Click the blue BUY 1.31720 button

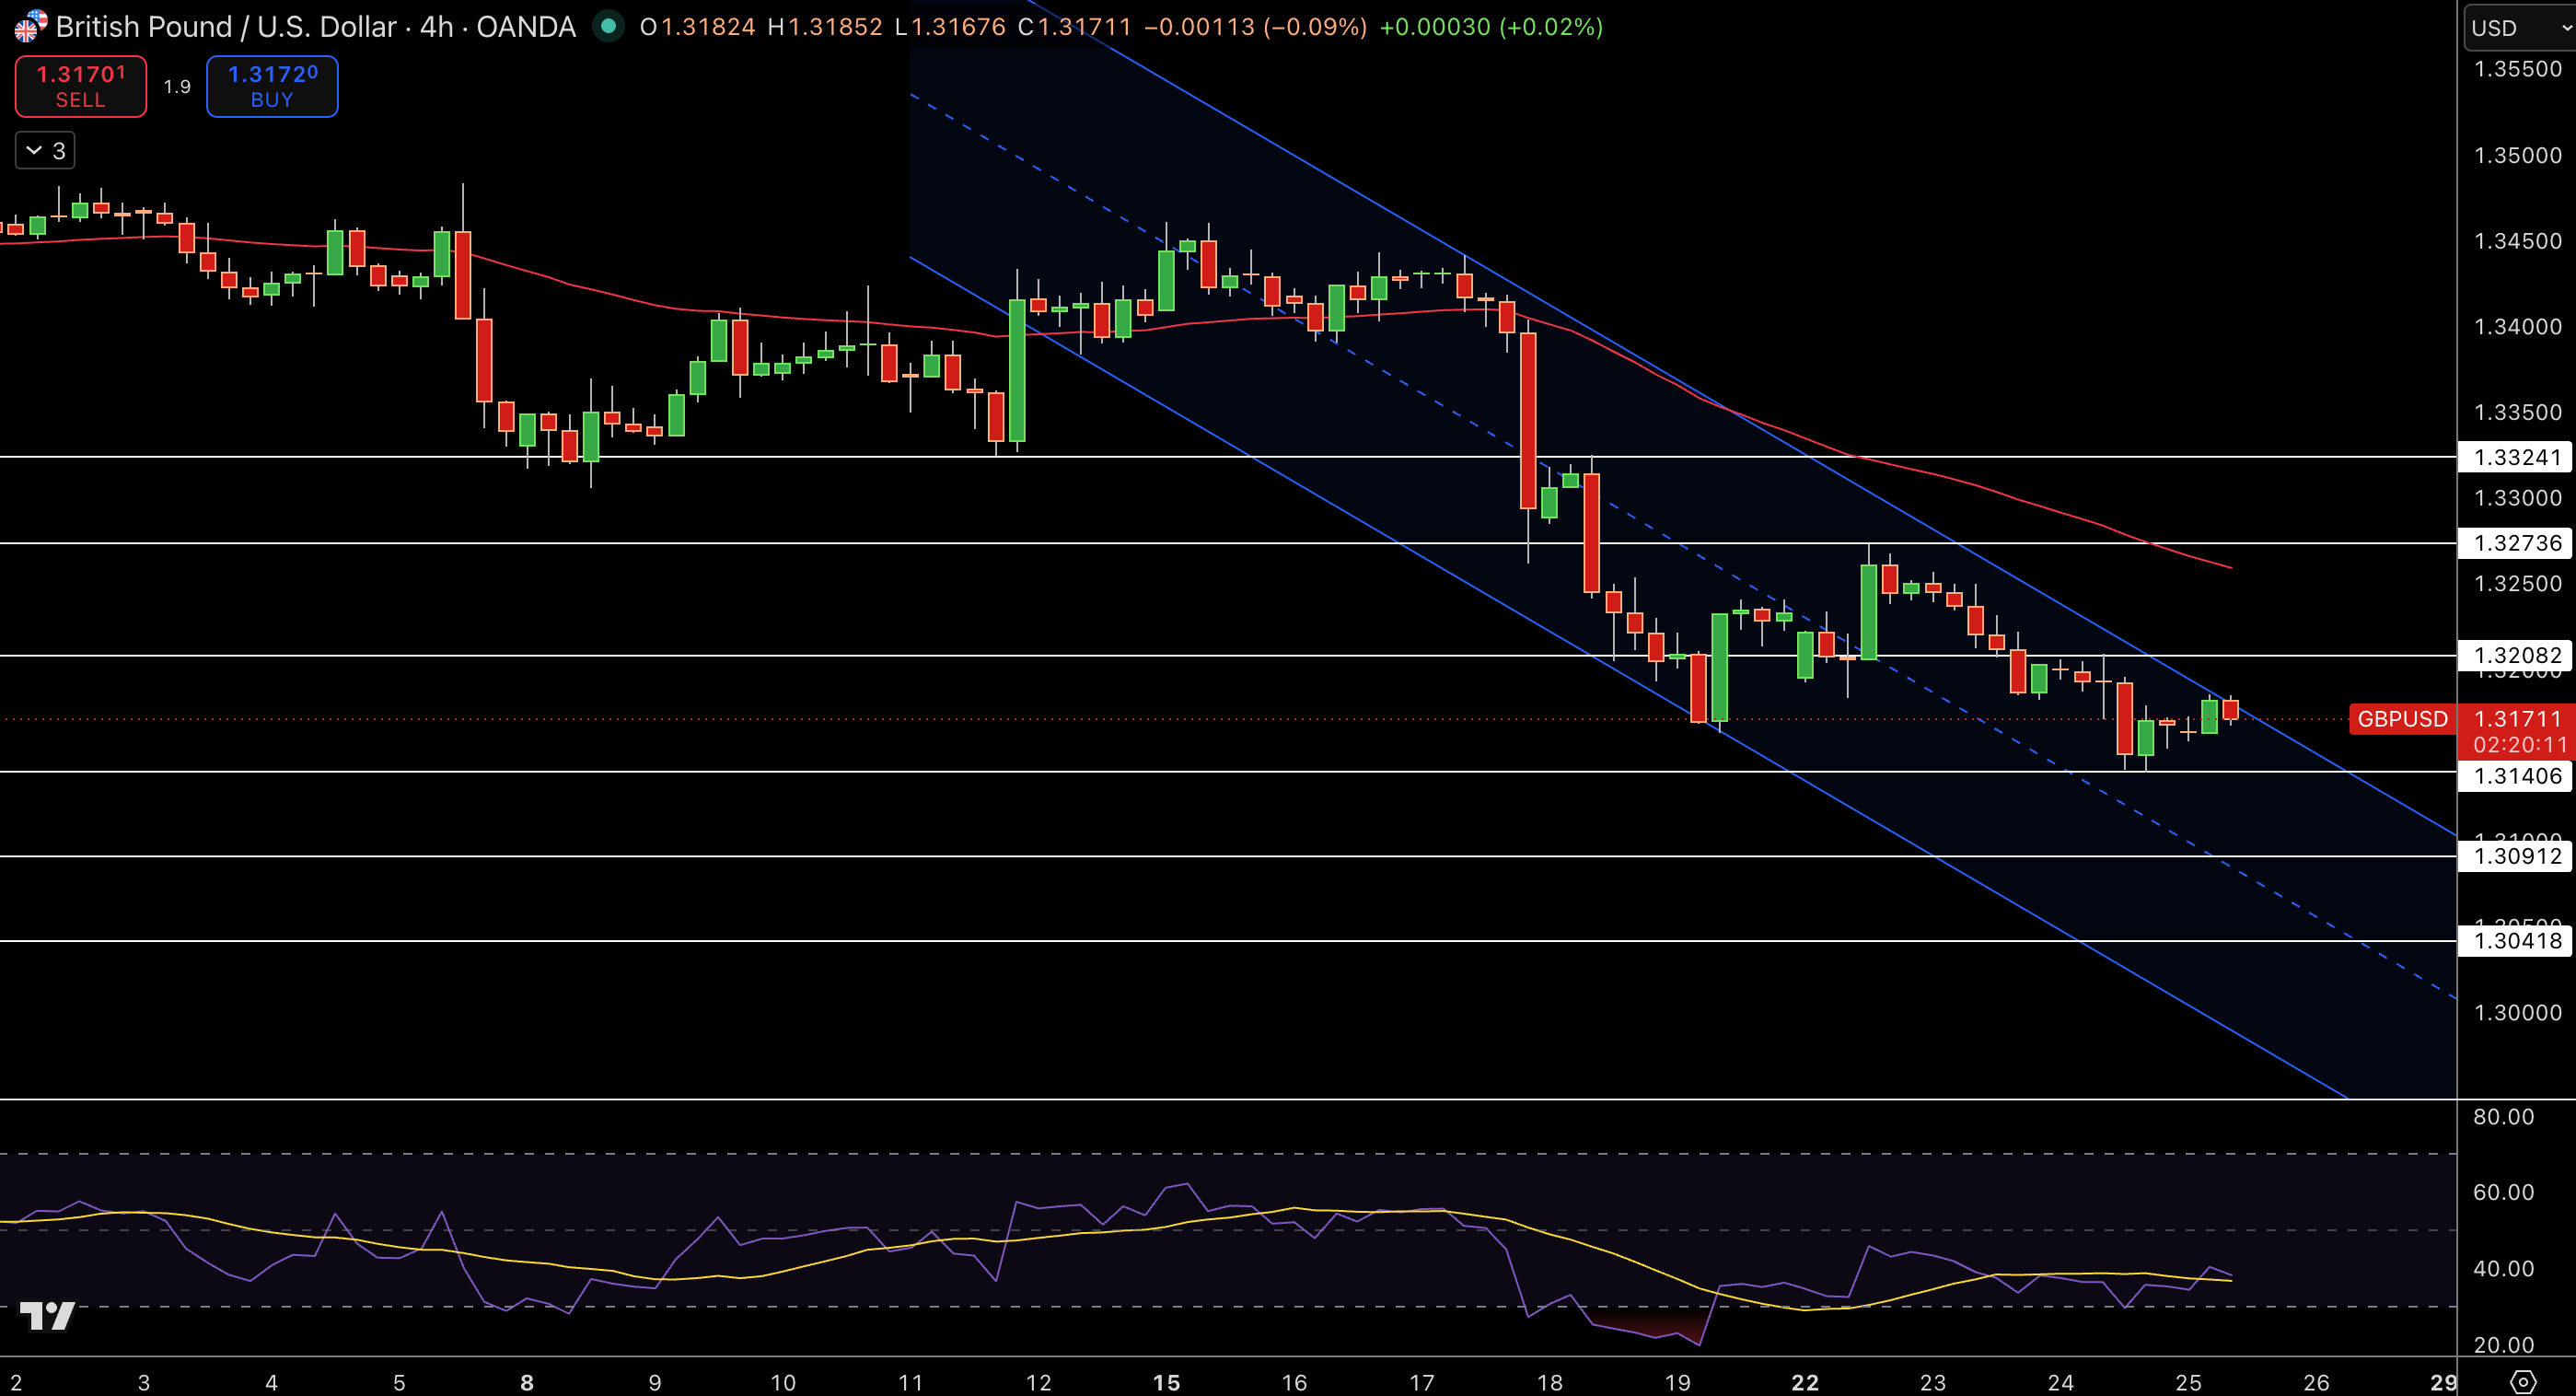[272, 86]
